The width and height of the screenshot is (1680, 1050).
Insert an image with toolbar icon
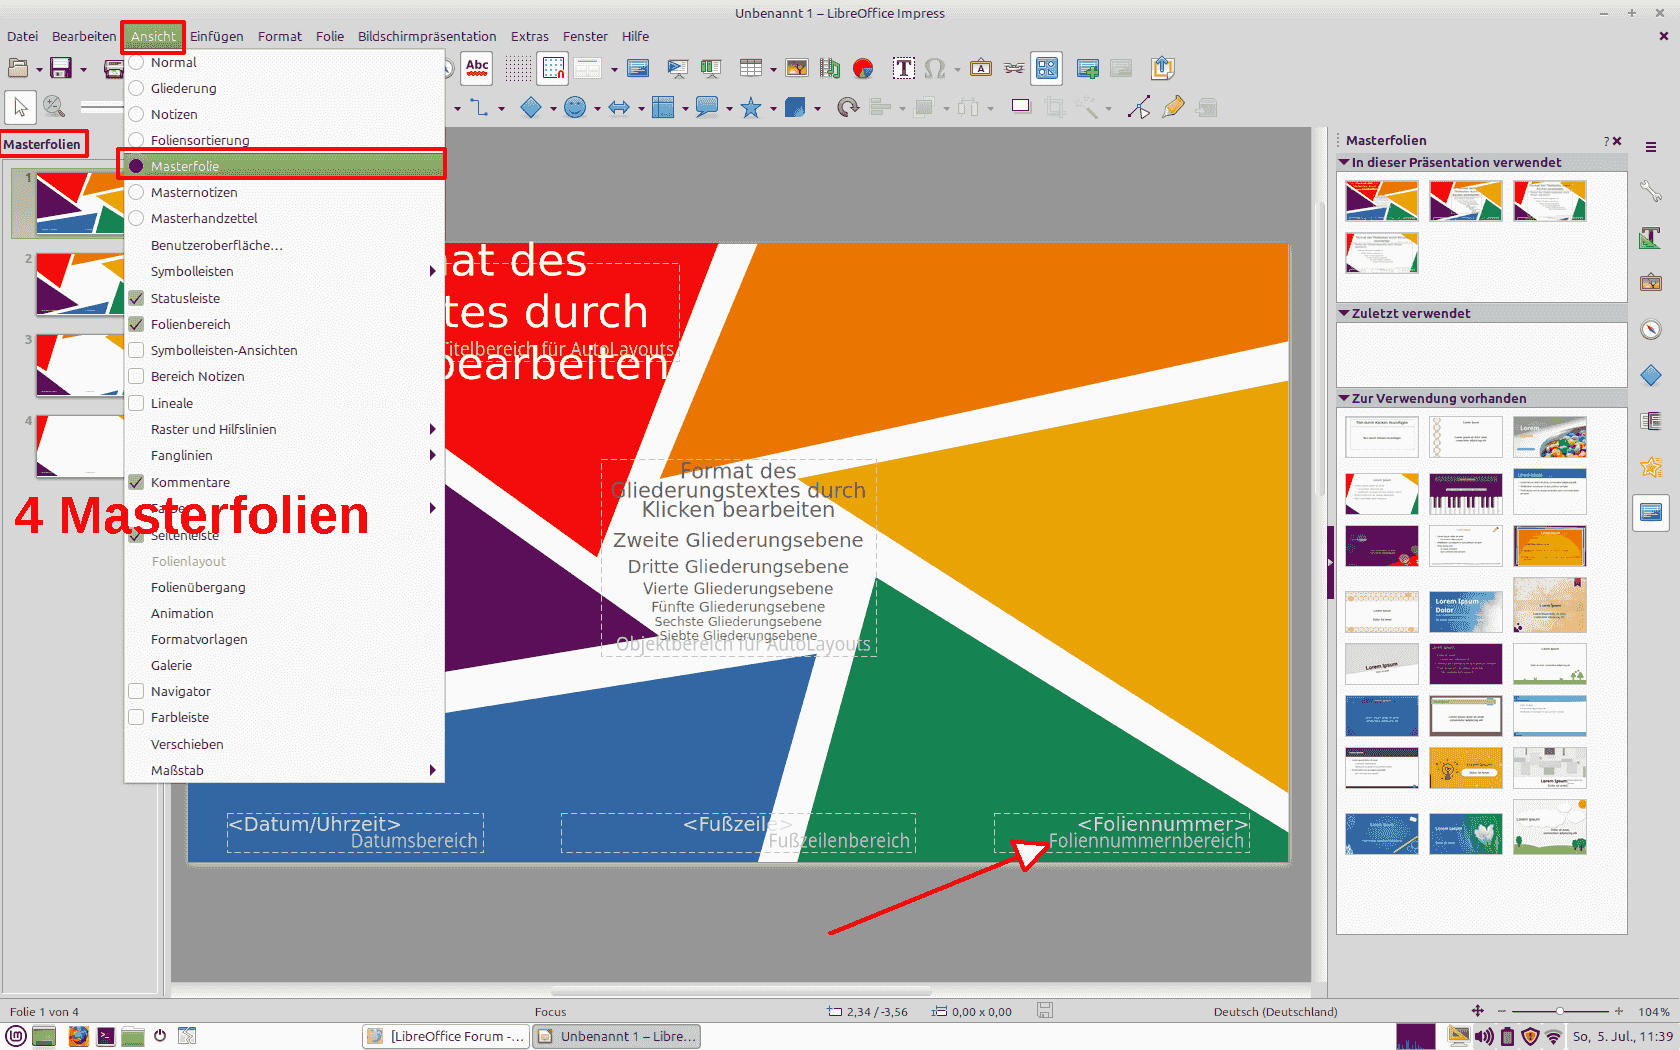point(797,68)
